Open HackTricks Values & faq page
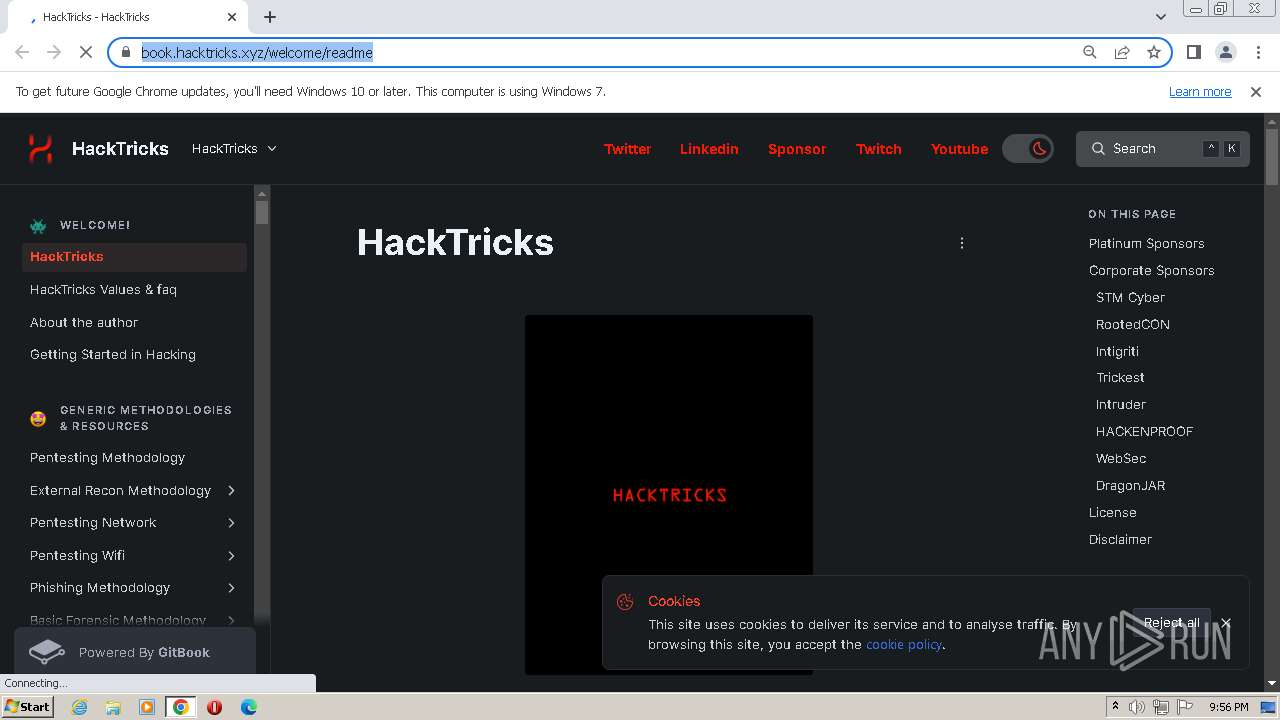1280x720 pixels. click(103, 290)
